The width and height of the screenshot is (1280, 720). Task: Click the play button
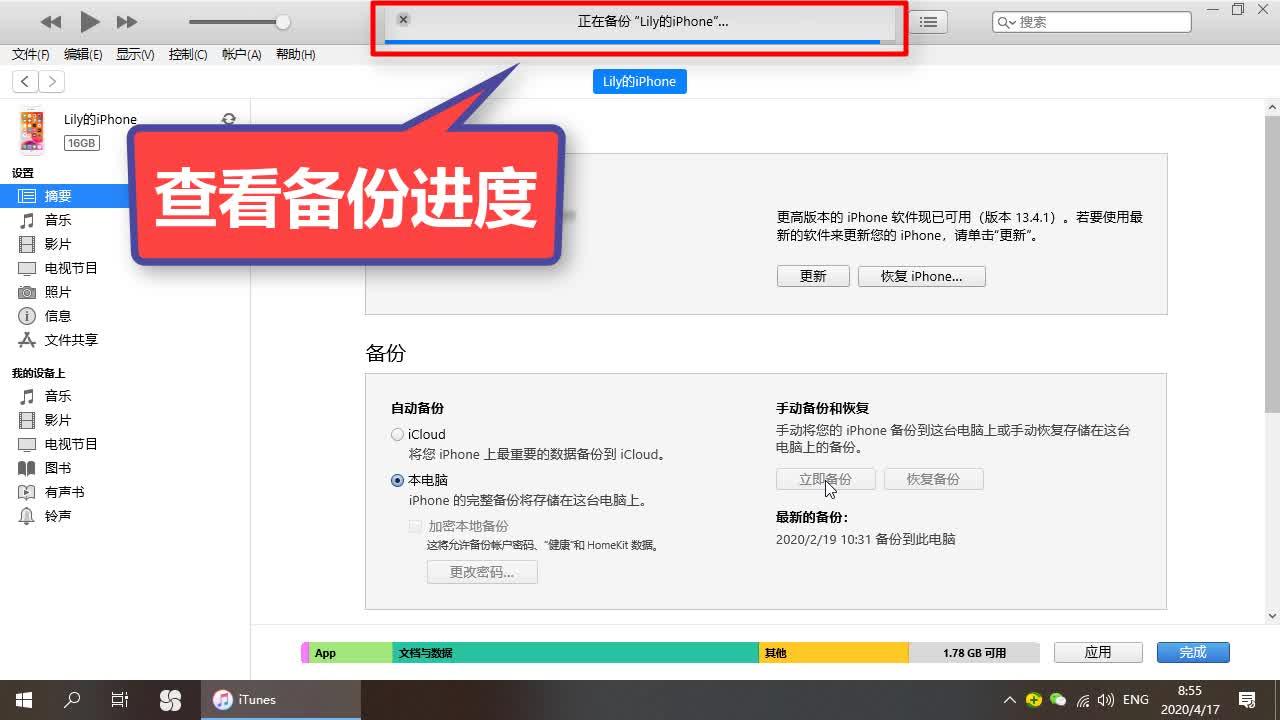(x=89, y=21)
